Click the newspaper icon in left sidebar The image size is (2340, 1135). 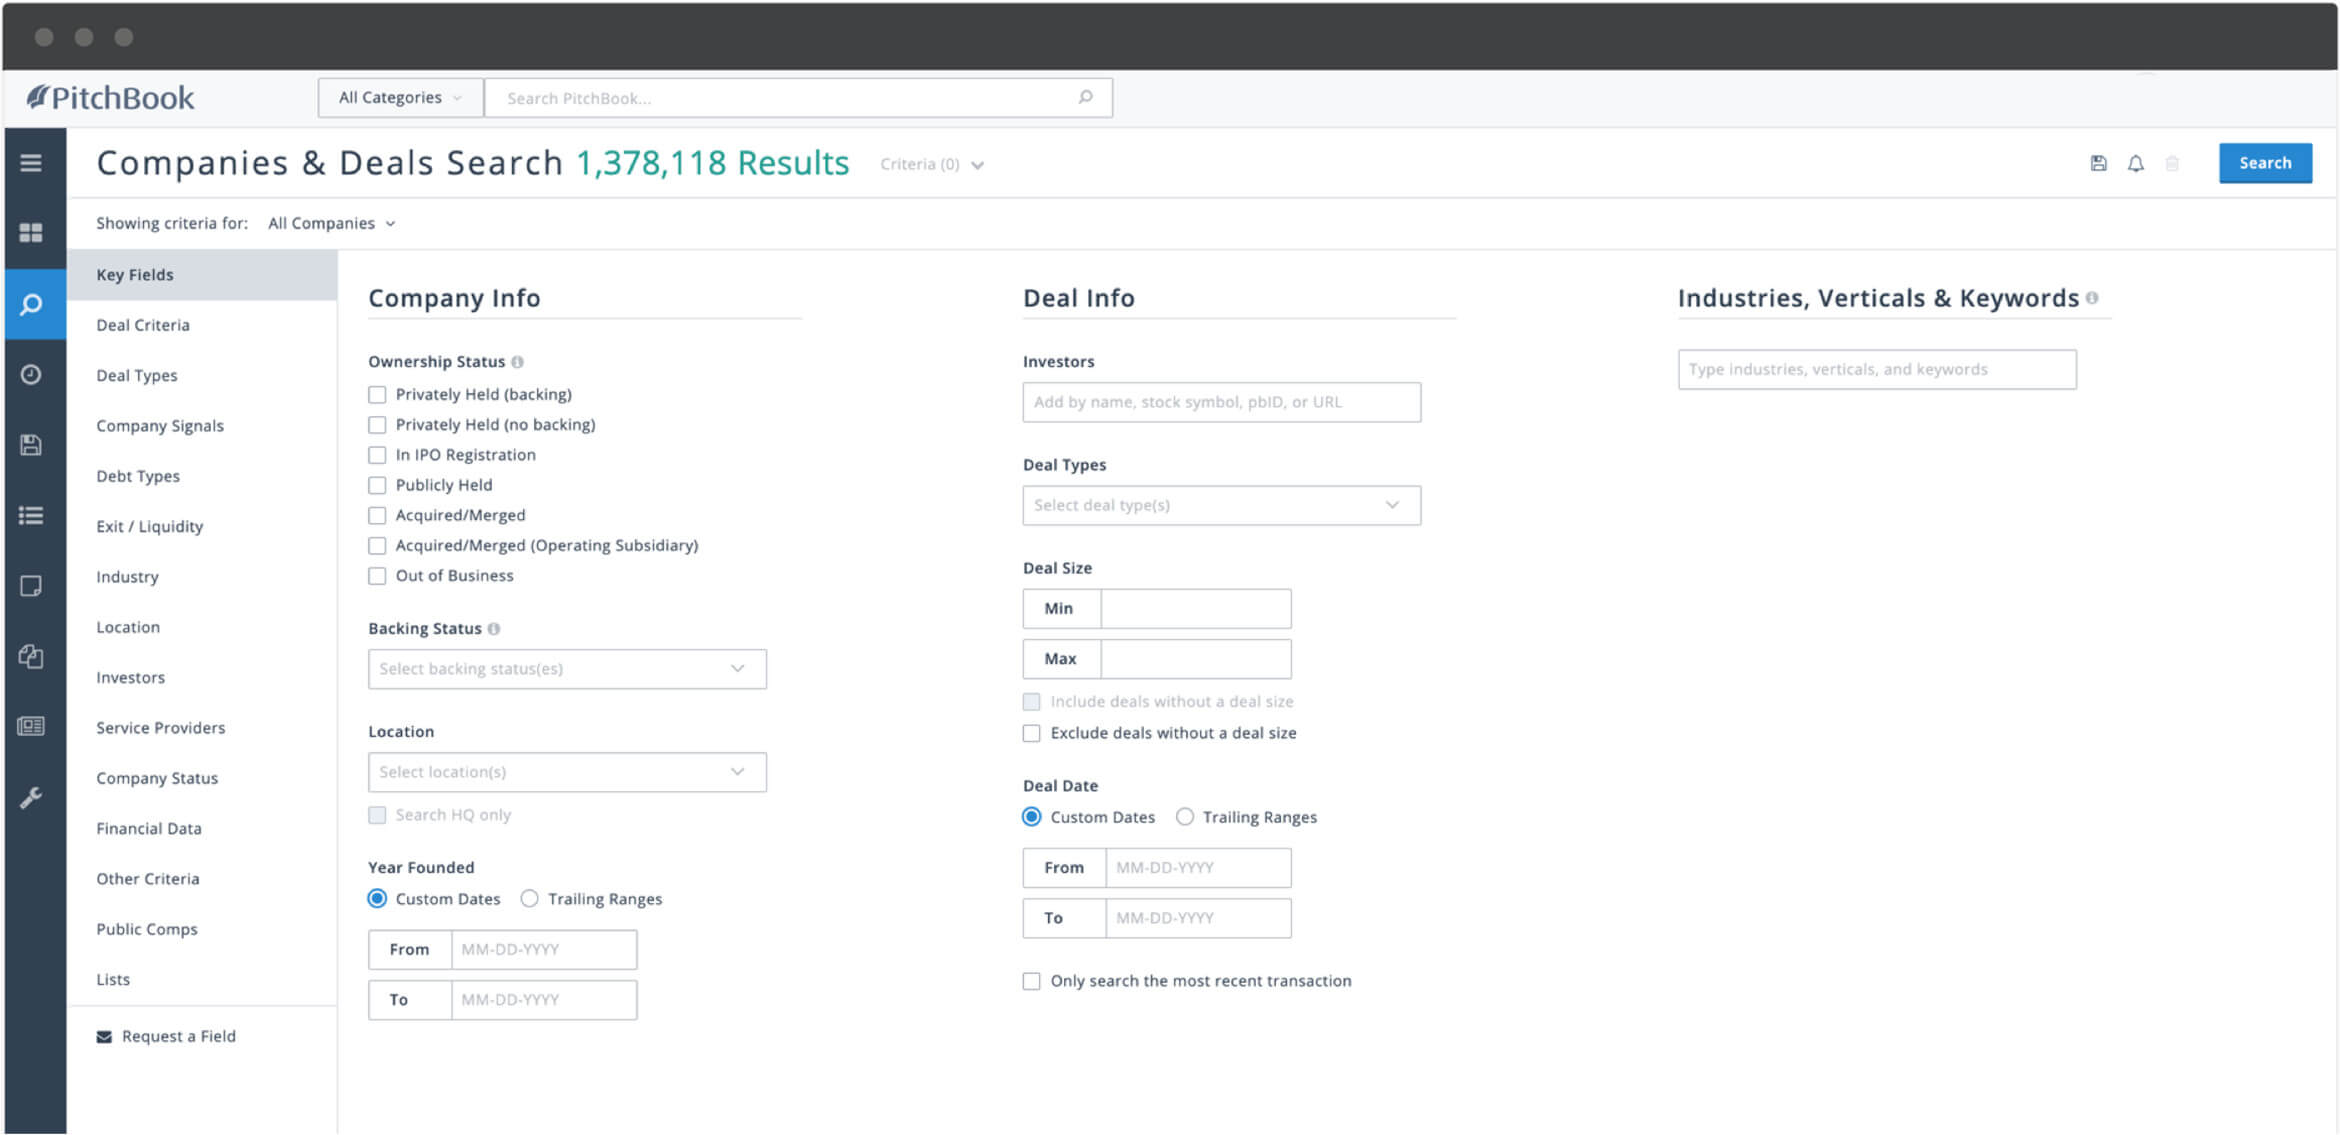31,727
